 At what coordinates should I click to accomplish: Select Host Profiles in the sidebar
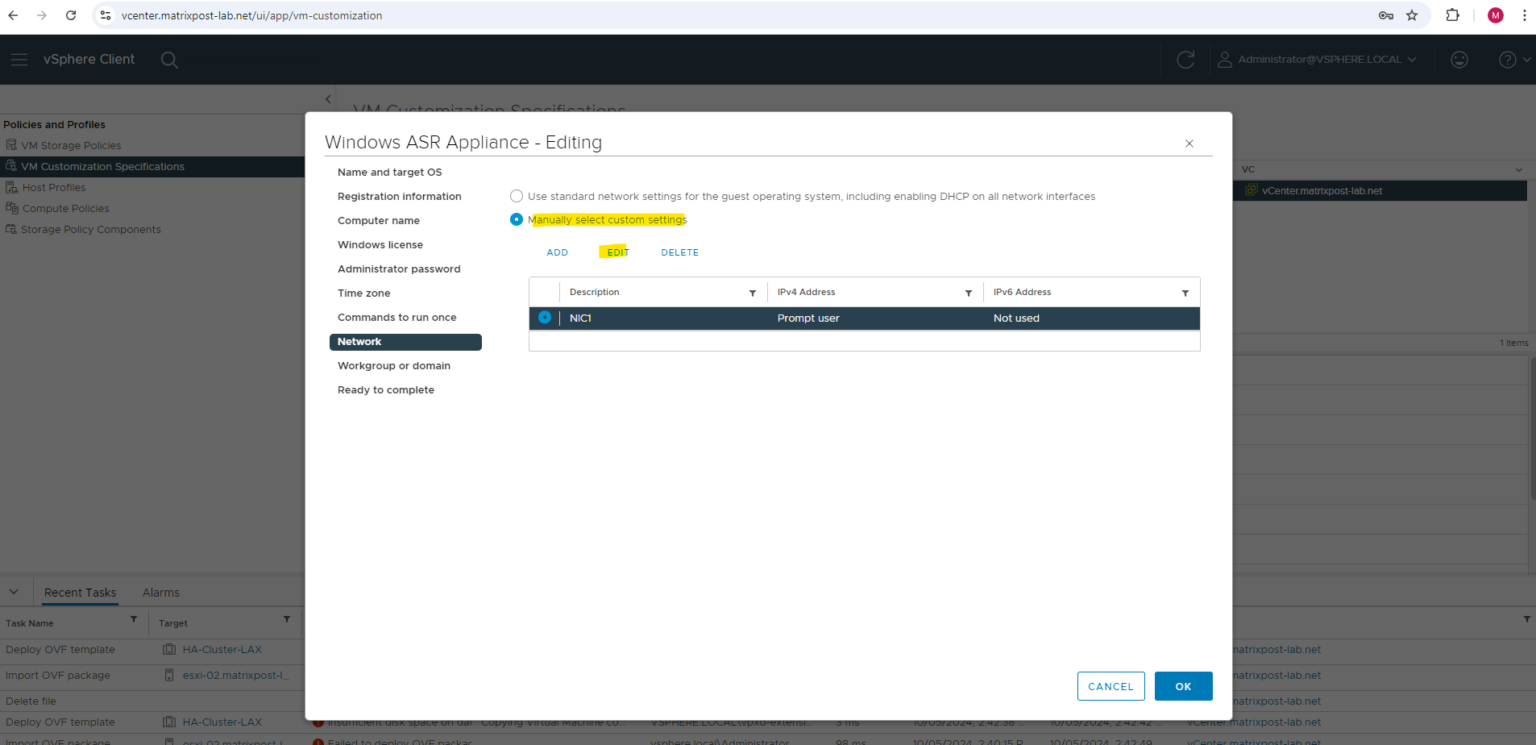tap(54, 187)
